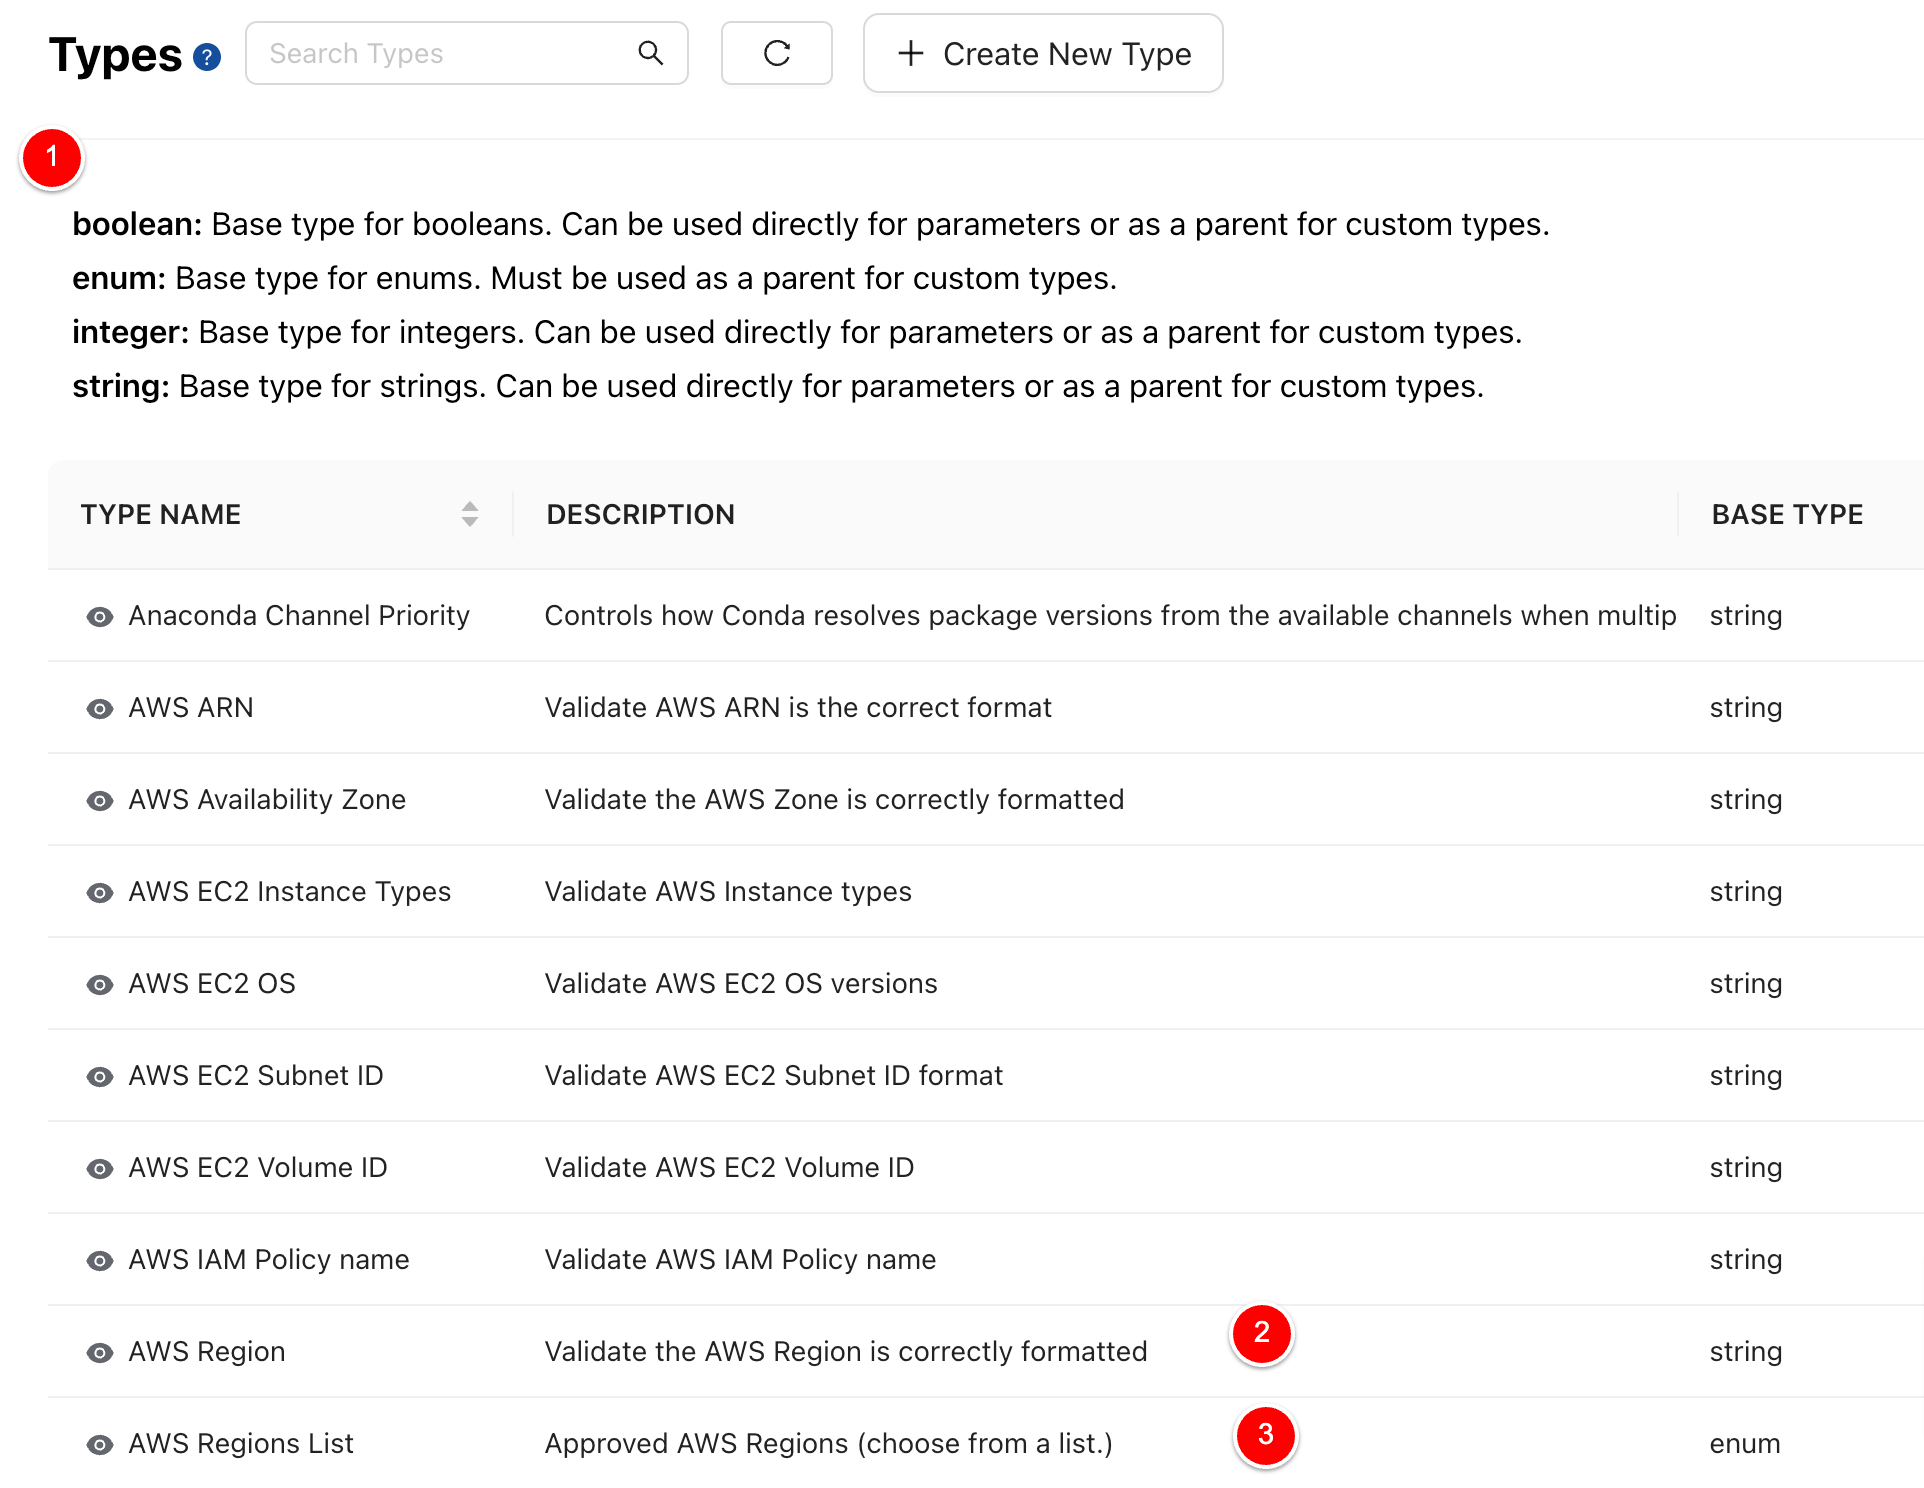
Task: Click the eye icon for Anaconda Channel Priority
Action: point(100,617)
